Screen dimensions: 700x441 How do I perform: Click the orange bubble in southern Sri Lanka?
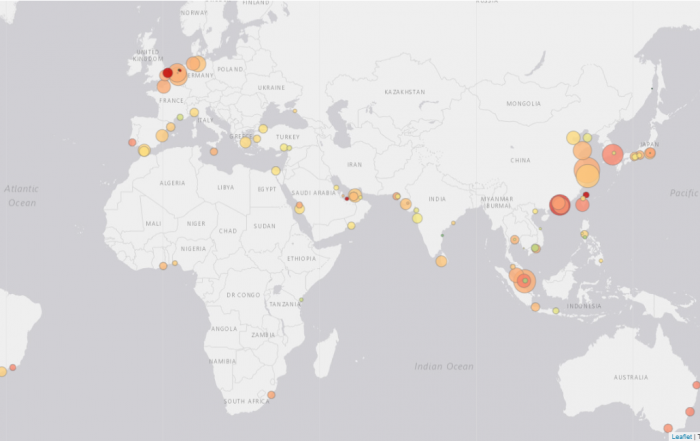pos(441,261)
